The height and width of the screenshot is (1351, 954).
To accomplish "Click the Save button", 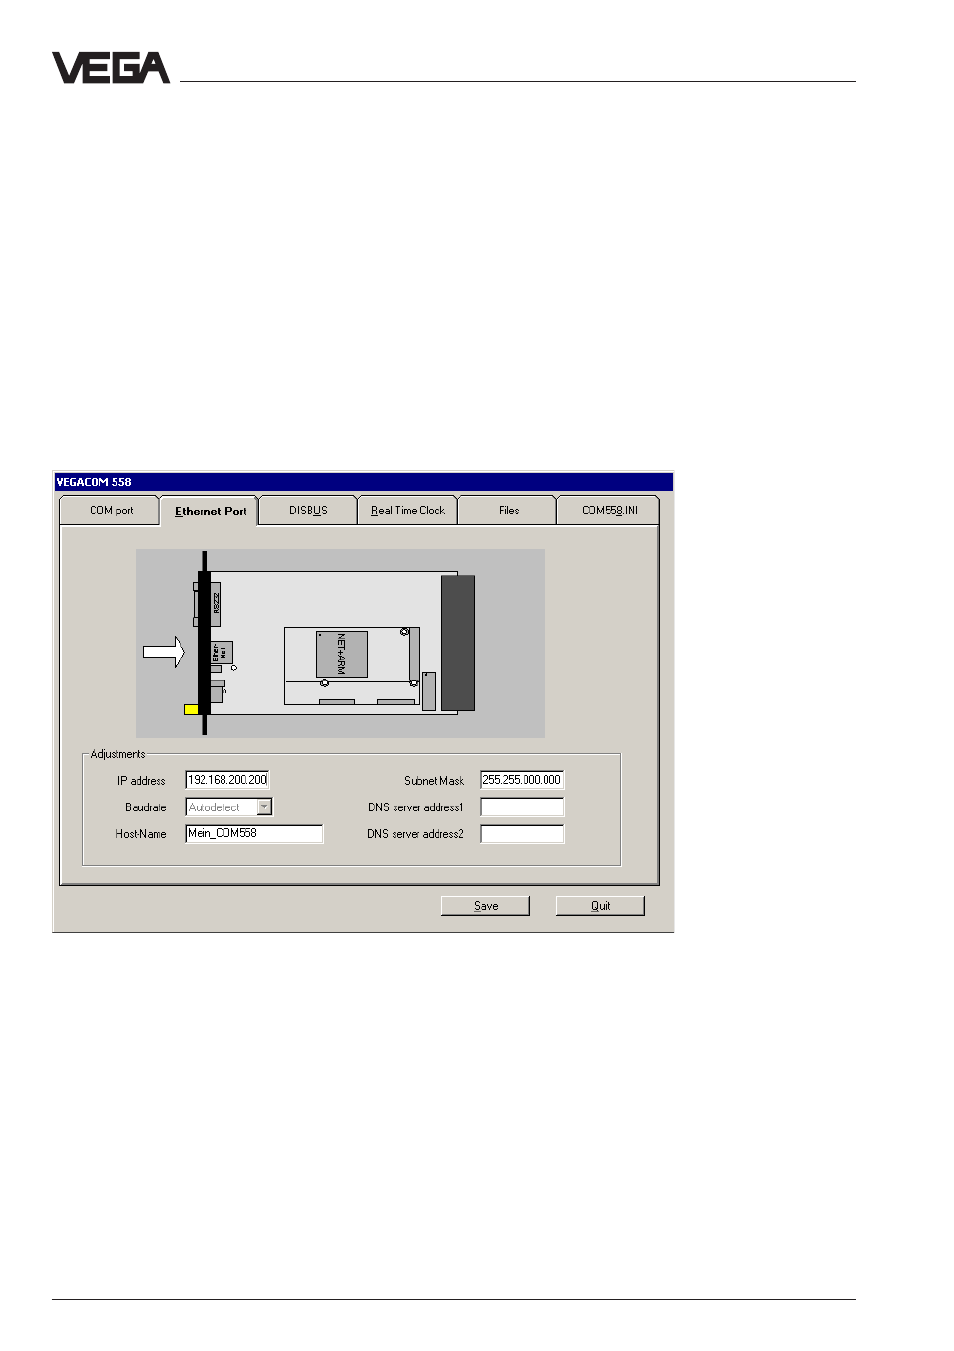I will coord(485,906).
